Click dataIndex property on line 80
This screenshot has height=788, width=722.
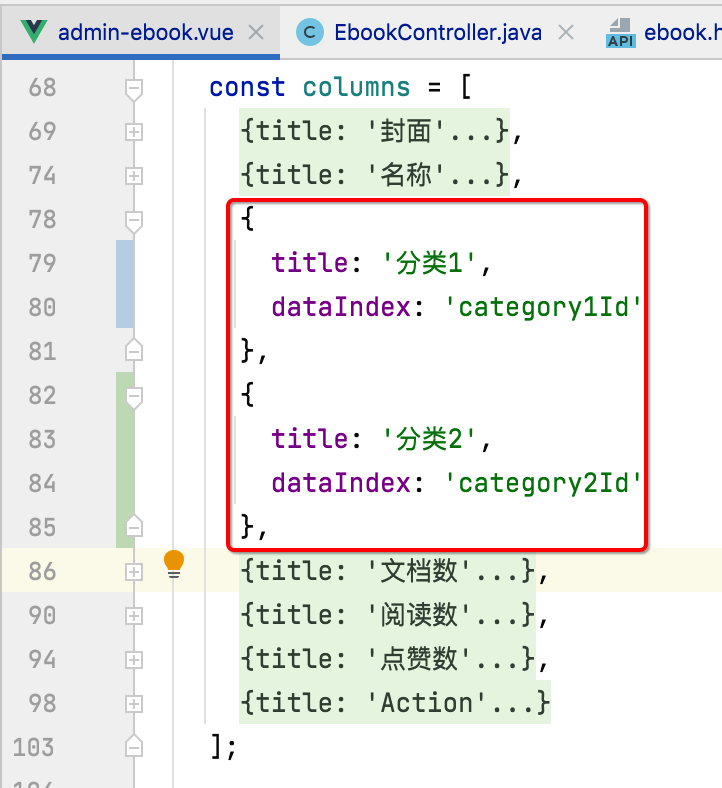click(x=341, y=307)
